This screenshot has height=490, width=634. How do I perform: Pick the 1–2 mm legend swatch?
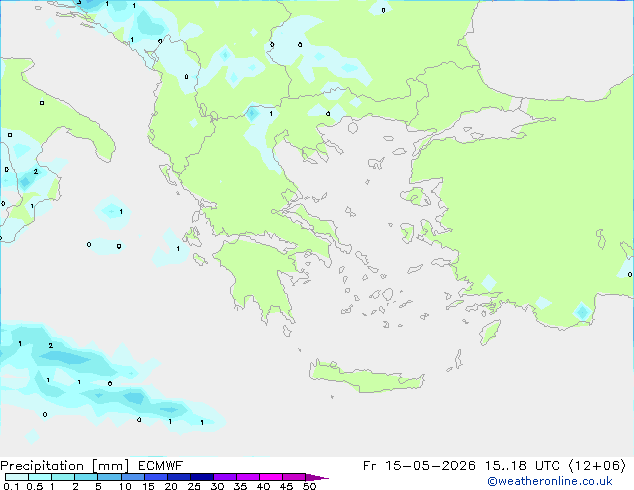click(x=63, y=477)
